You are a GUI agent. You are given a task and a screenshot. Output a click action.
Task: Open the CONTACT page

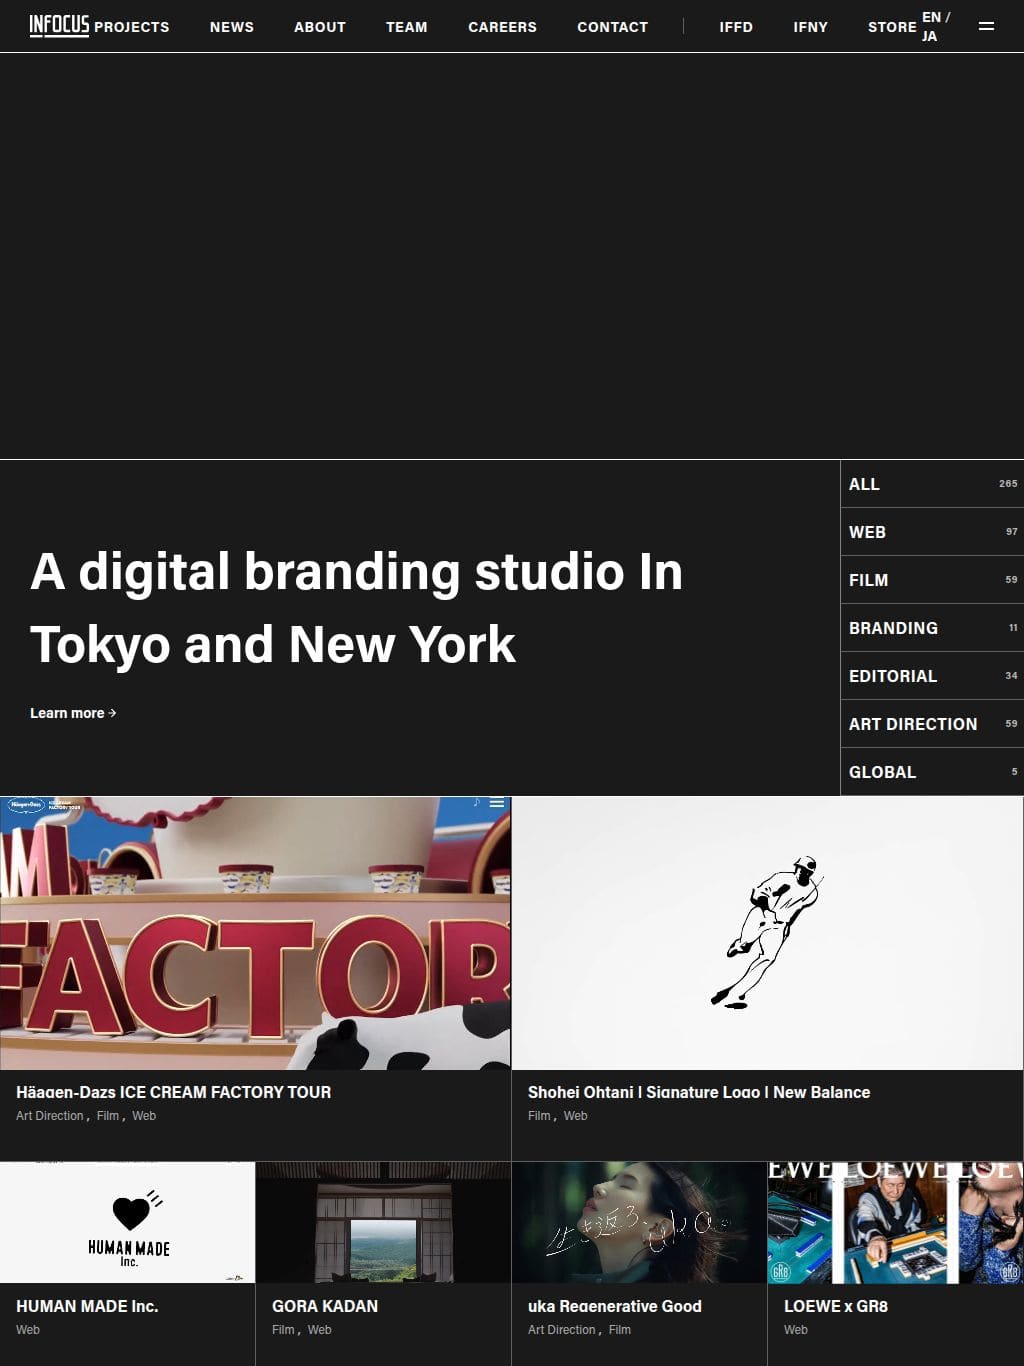click(x=613, y=27)
